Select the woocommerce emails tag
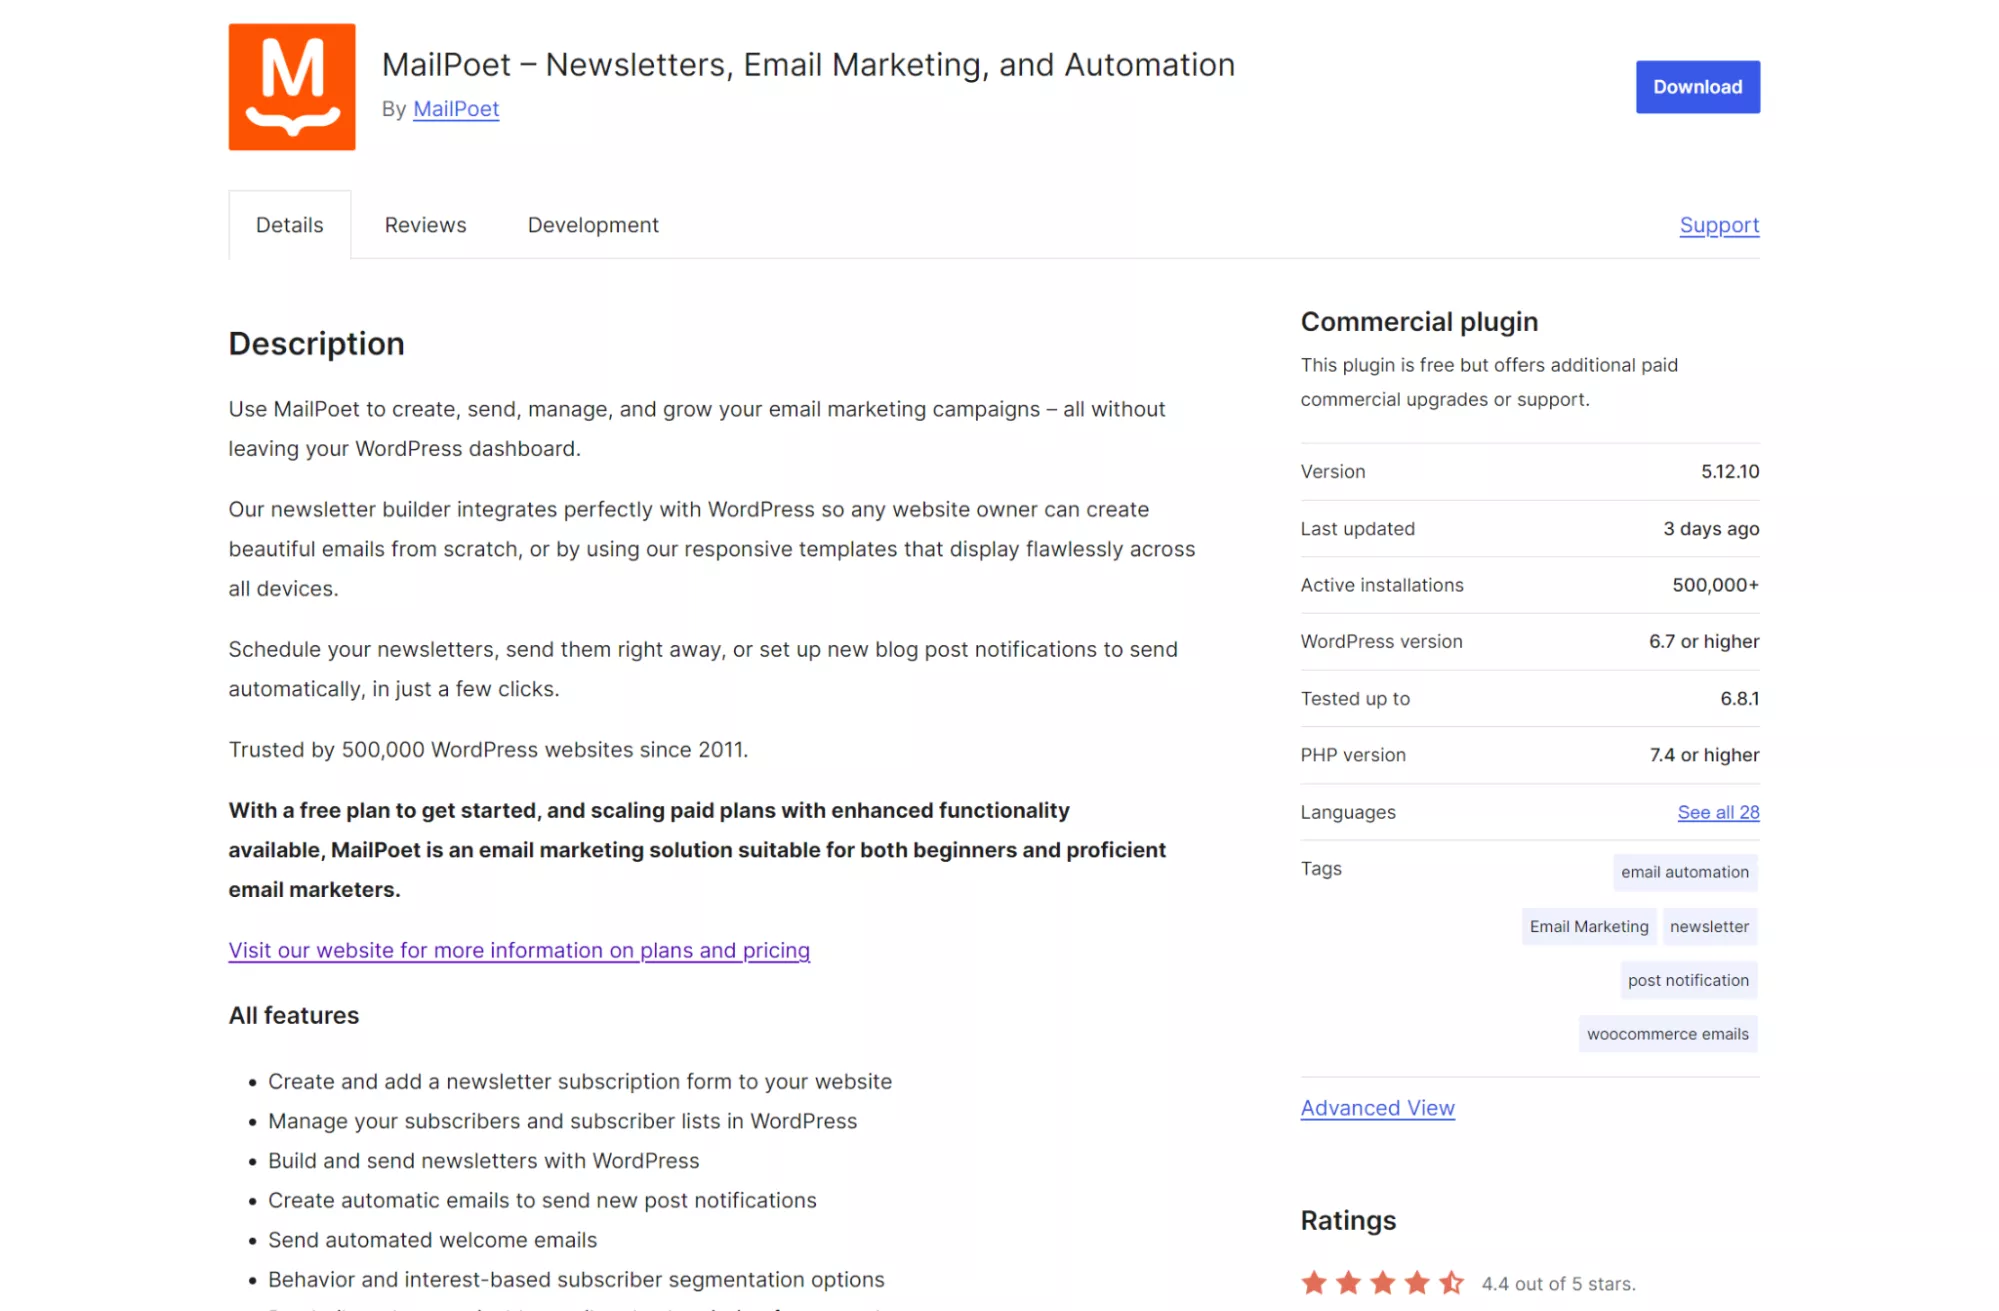 pyautogui.click(x=1668, y=1034)
